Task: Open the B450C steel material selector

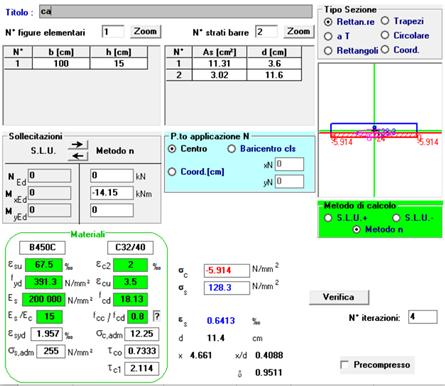Action: [x=42, y=247]
